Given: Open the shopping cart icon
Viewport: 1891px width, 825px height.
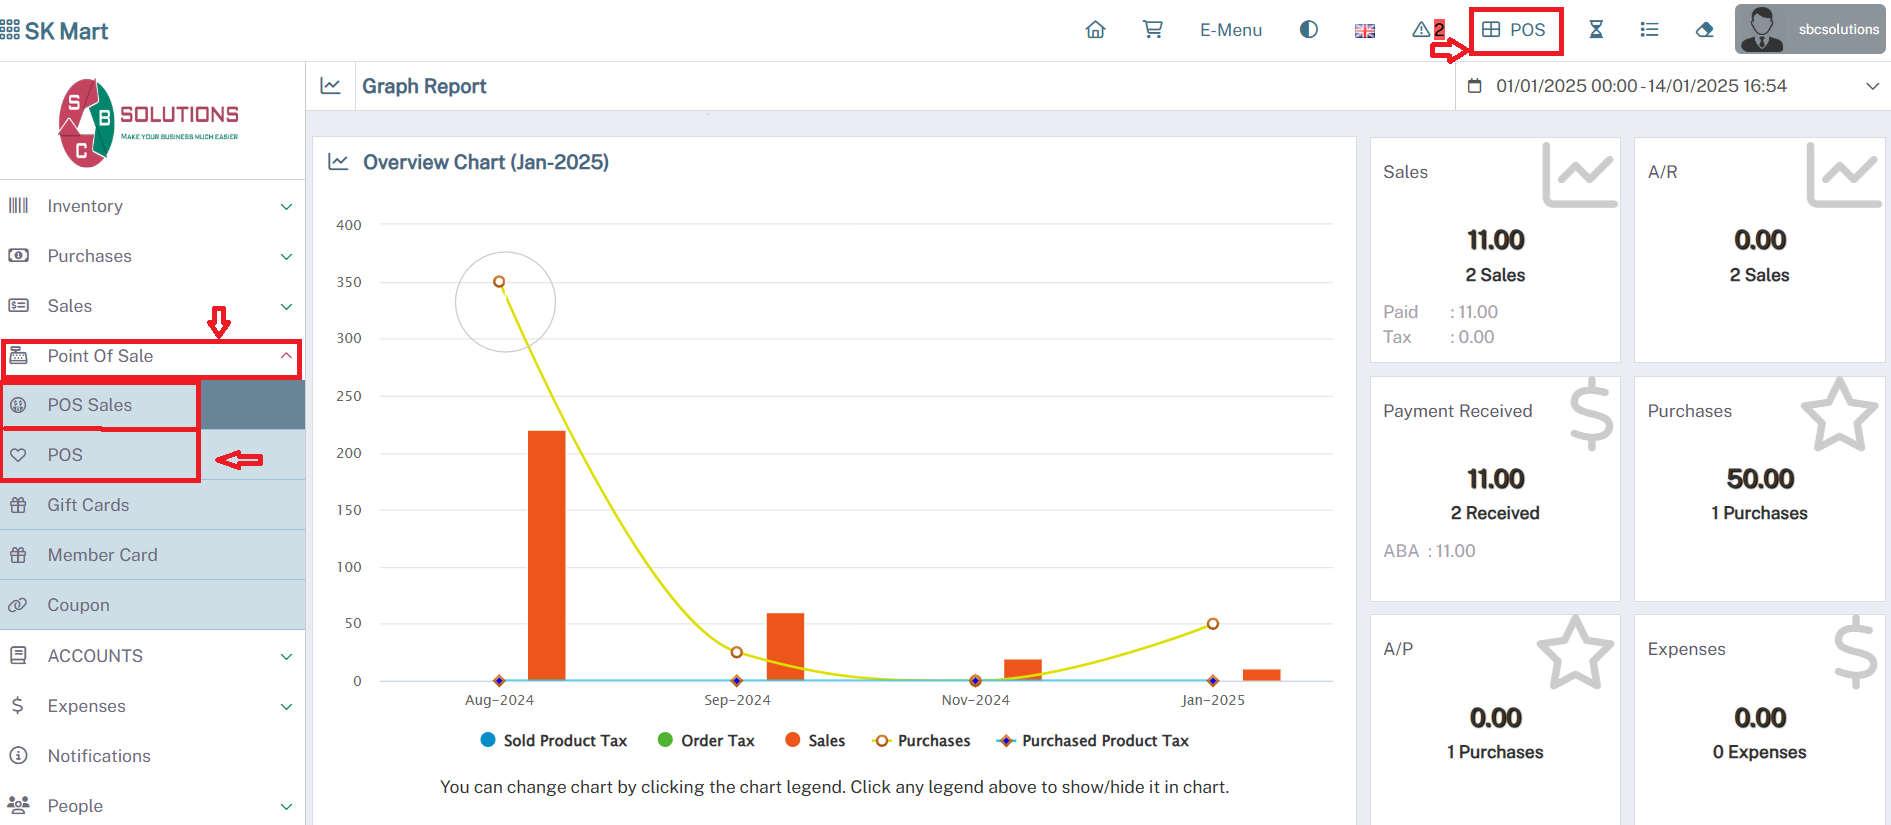Looking at the screenshot, I should (1152, 30).
